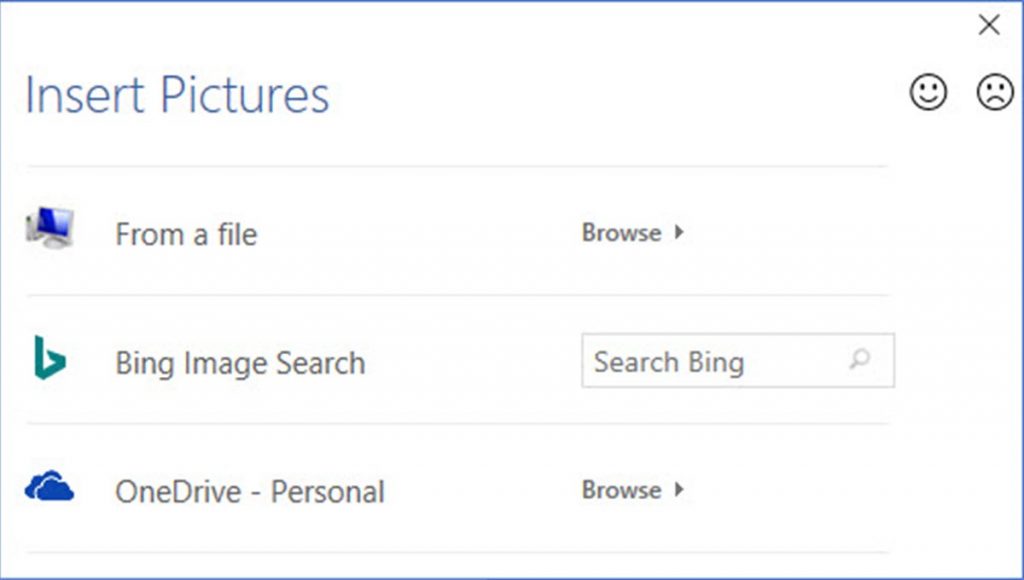Click the blue OneDrive cloud icon
Image resolution: width=1024 pixels, height=580 pixels.
51,486
